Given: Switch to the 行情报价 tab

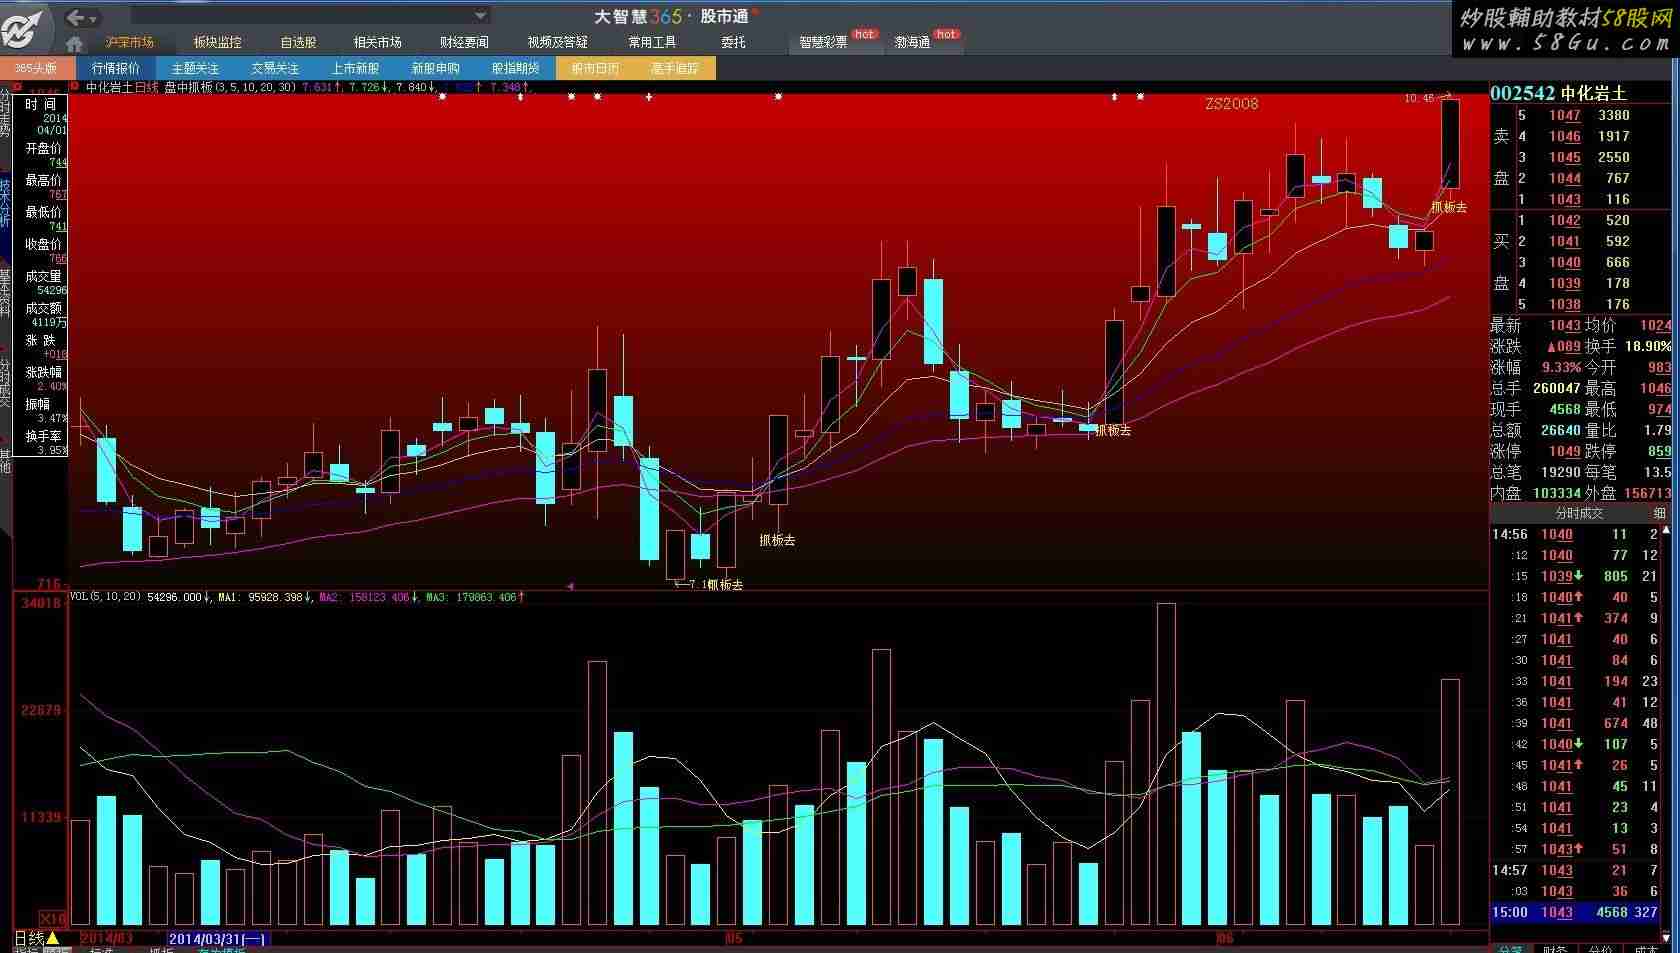Looking at the screenshot, I should [x=115, y=68].
